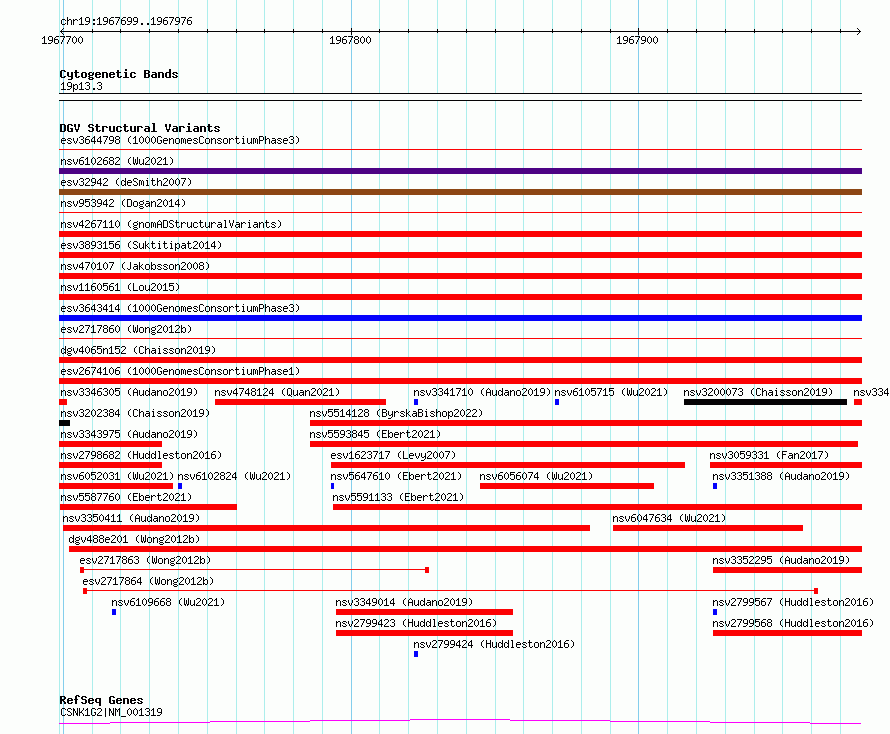Viewport: 890px width, 734px height.
Task: Select the red bar under nsv2799568 (Huddleston2016)
Action: 788,633
